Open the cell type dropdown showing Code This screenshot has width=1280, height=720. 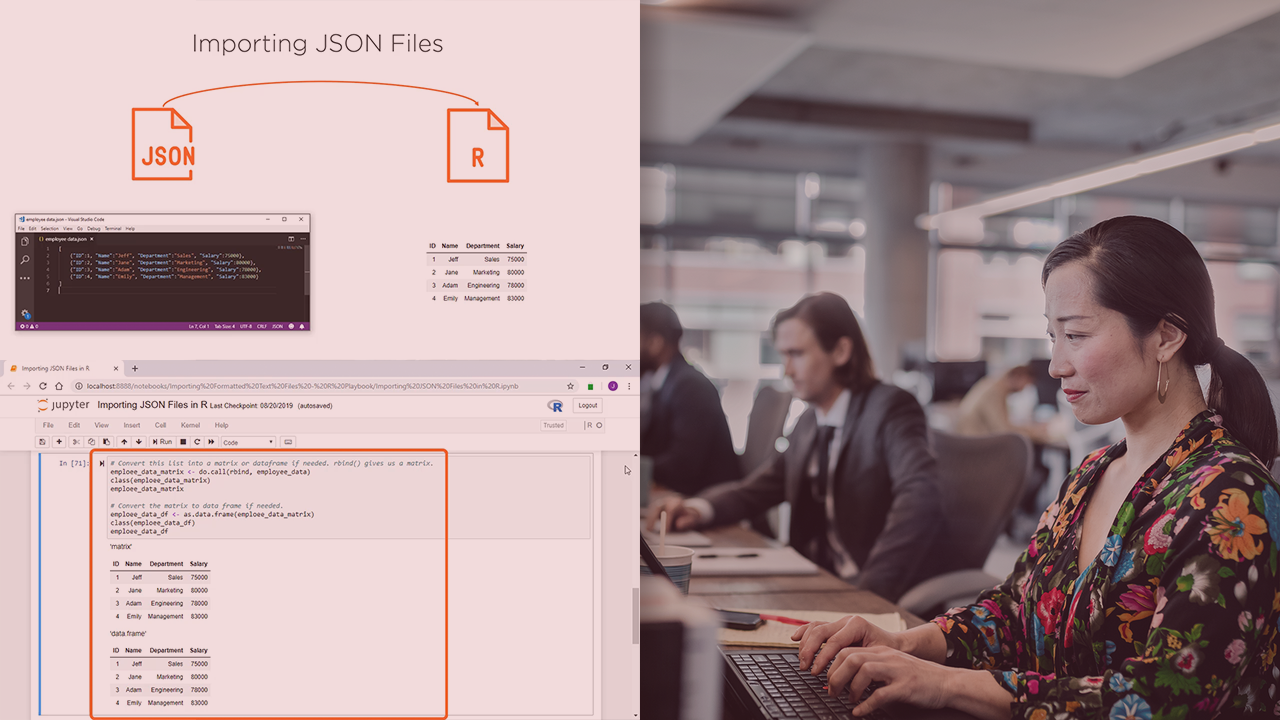(246, 442)
